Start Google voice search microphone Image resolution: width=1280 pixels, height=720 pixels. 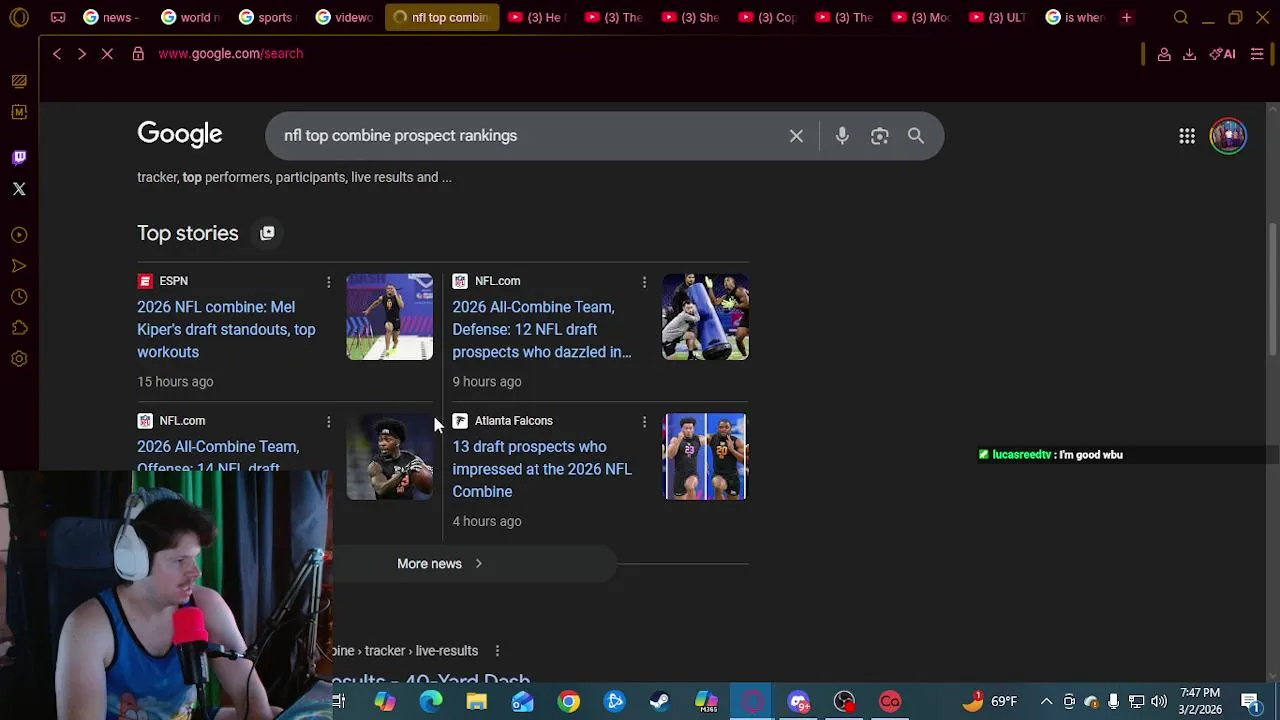tap(842, 136)
